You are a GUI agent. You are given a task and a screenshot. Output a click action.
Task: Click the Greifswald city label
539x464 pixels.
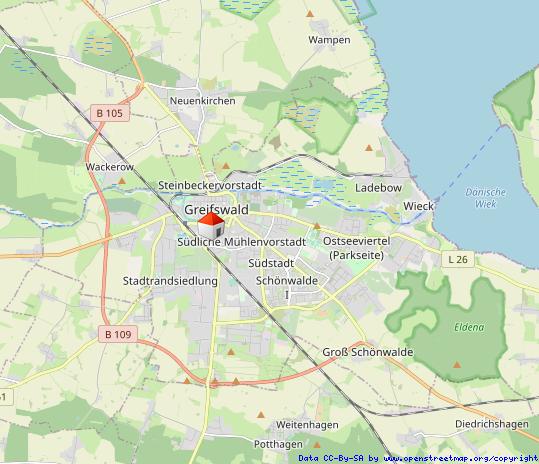pyautogui.click(x=216, y=209)
